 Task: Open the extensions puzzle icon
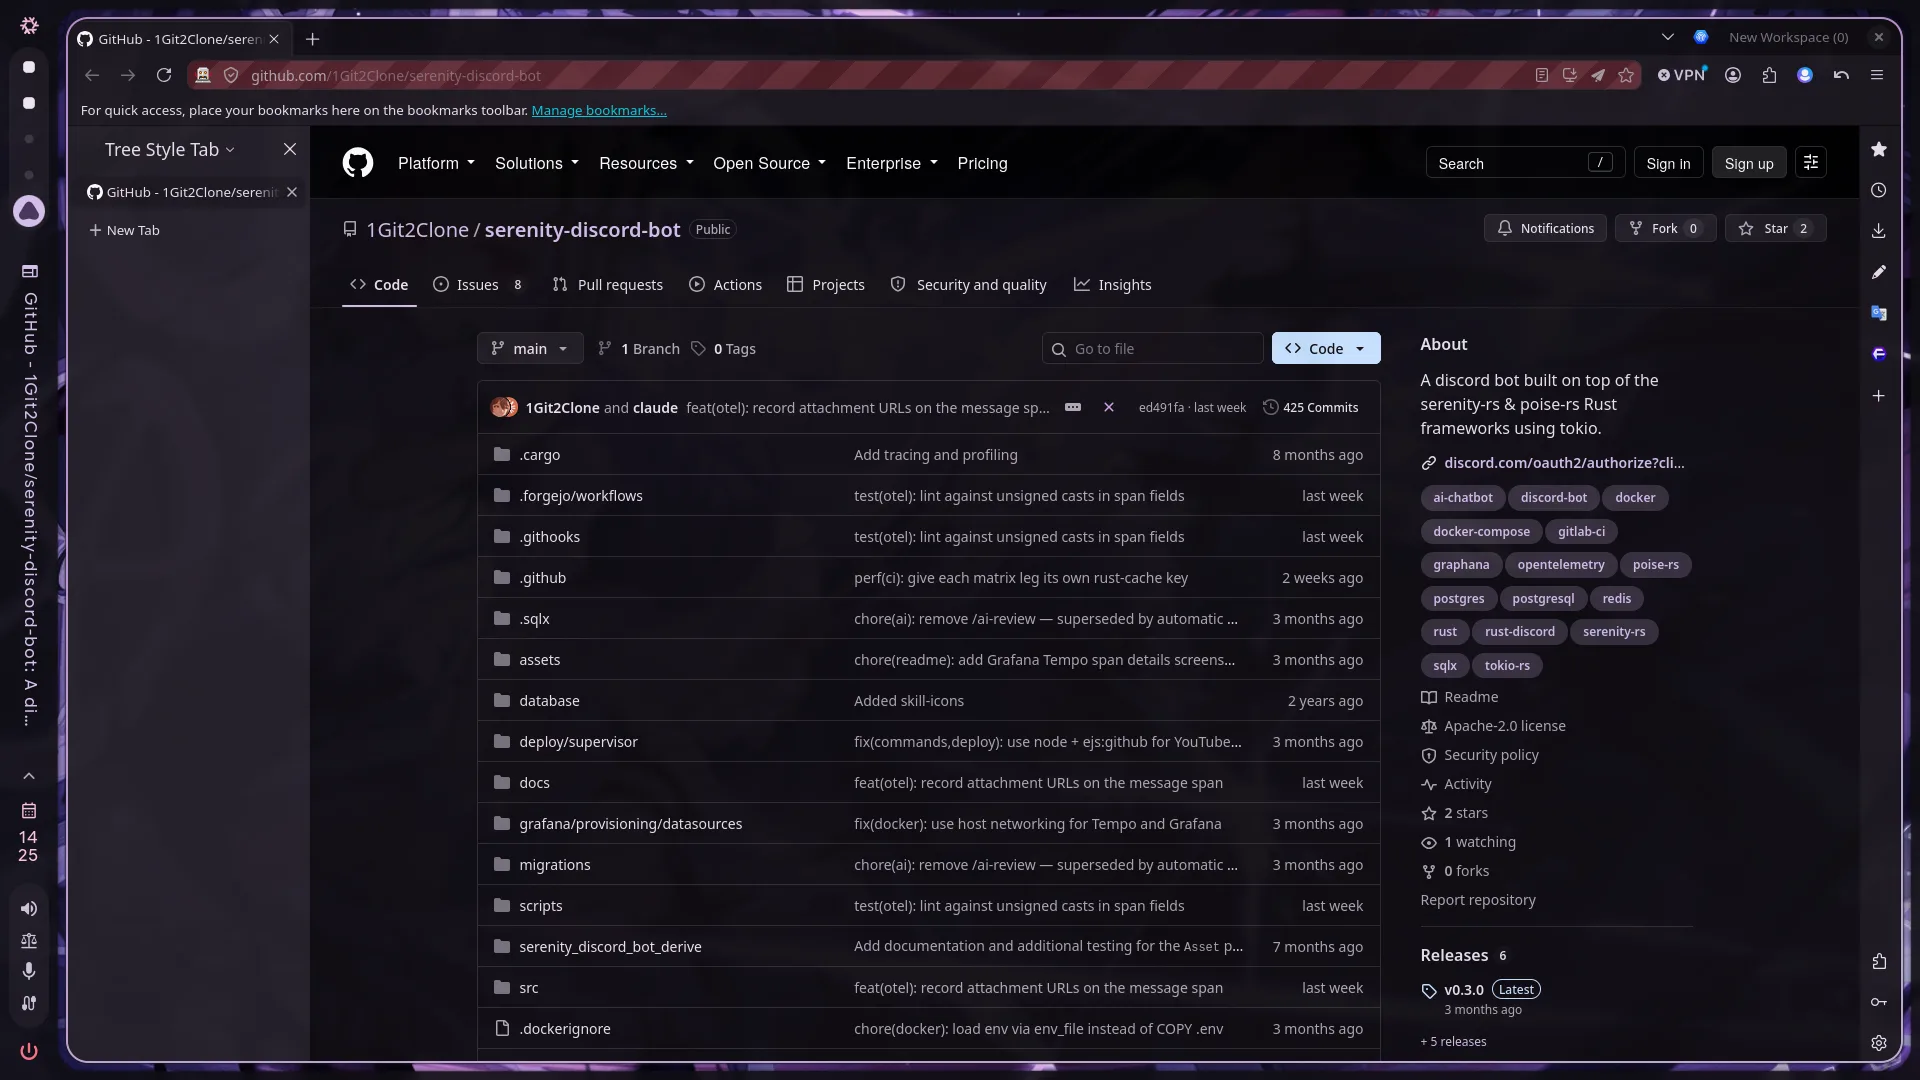[x=1769, y=75]
